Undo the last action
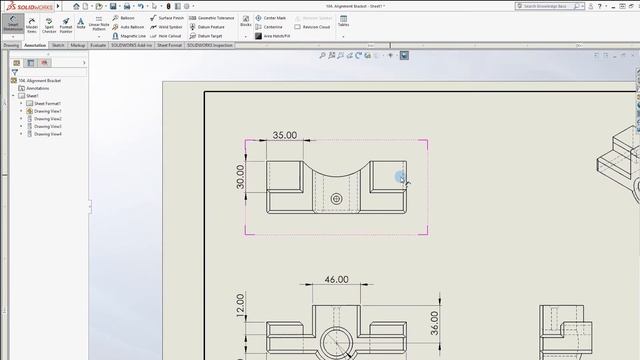Viewport: 640px width, 360px height. tap(141, 6)
